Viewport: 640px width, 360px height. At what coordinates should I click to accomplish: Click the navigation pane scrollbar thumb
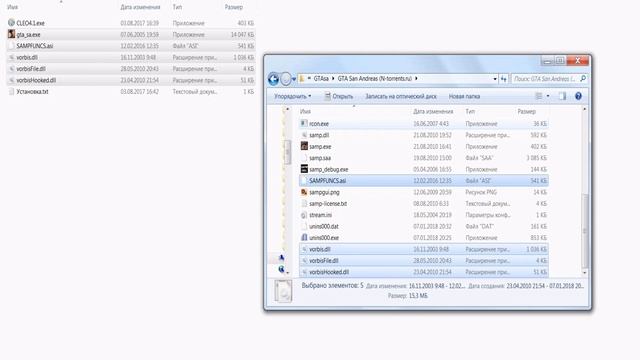pos(287,152)
